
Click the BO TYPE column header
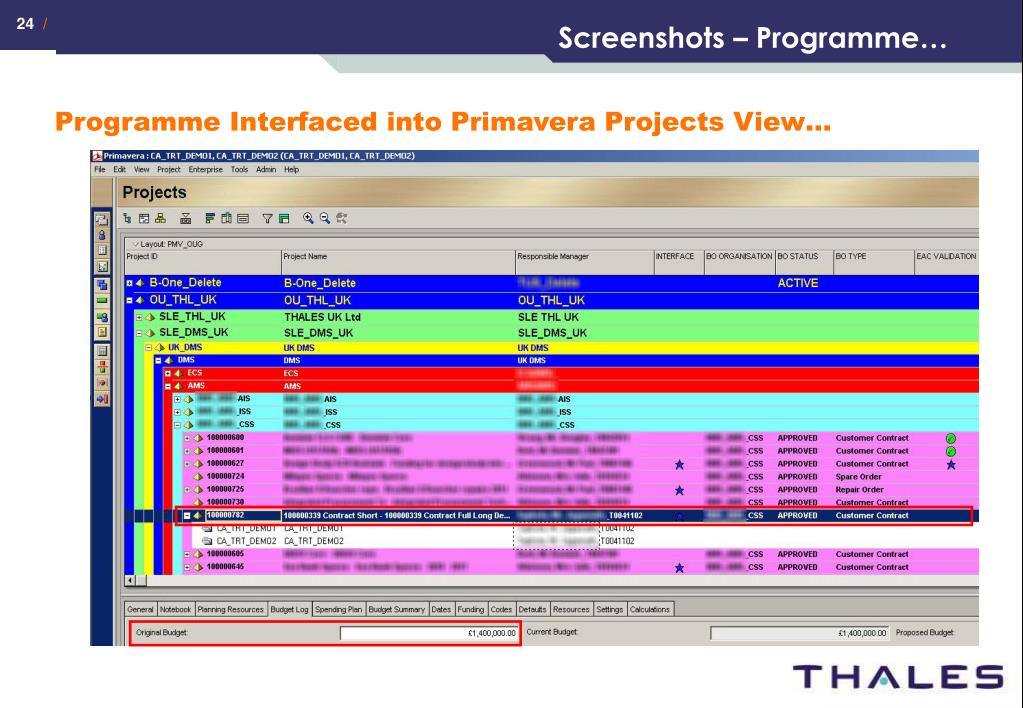(x=874, y=262)
